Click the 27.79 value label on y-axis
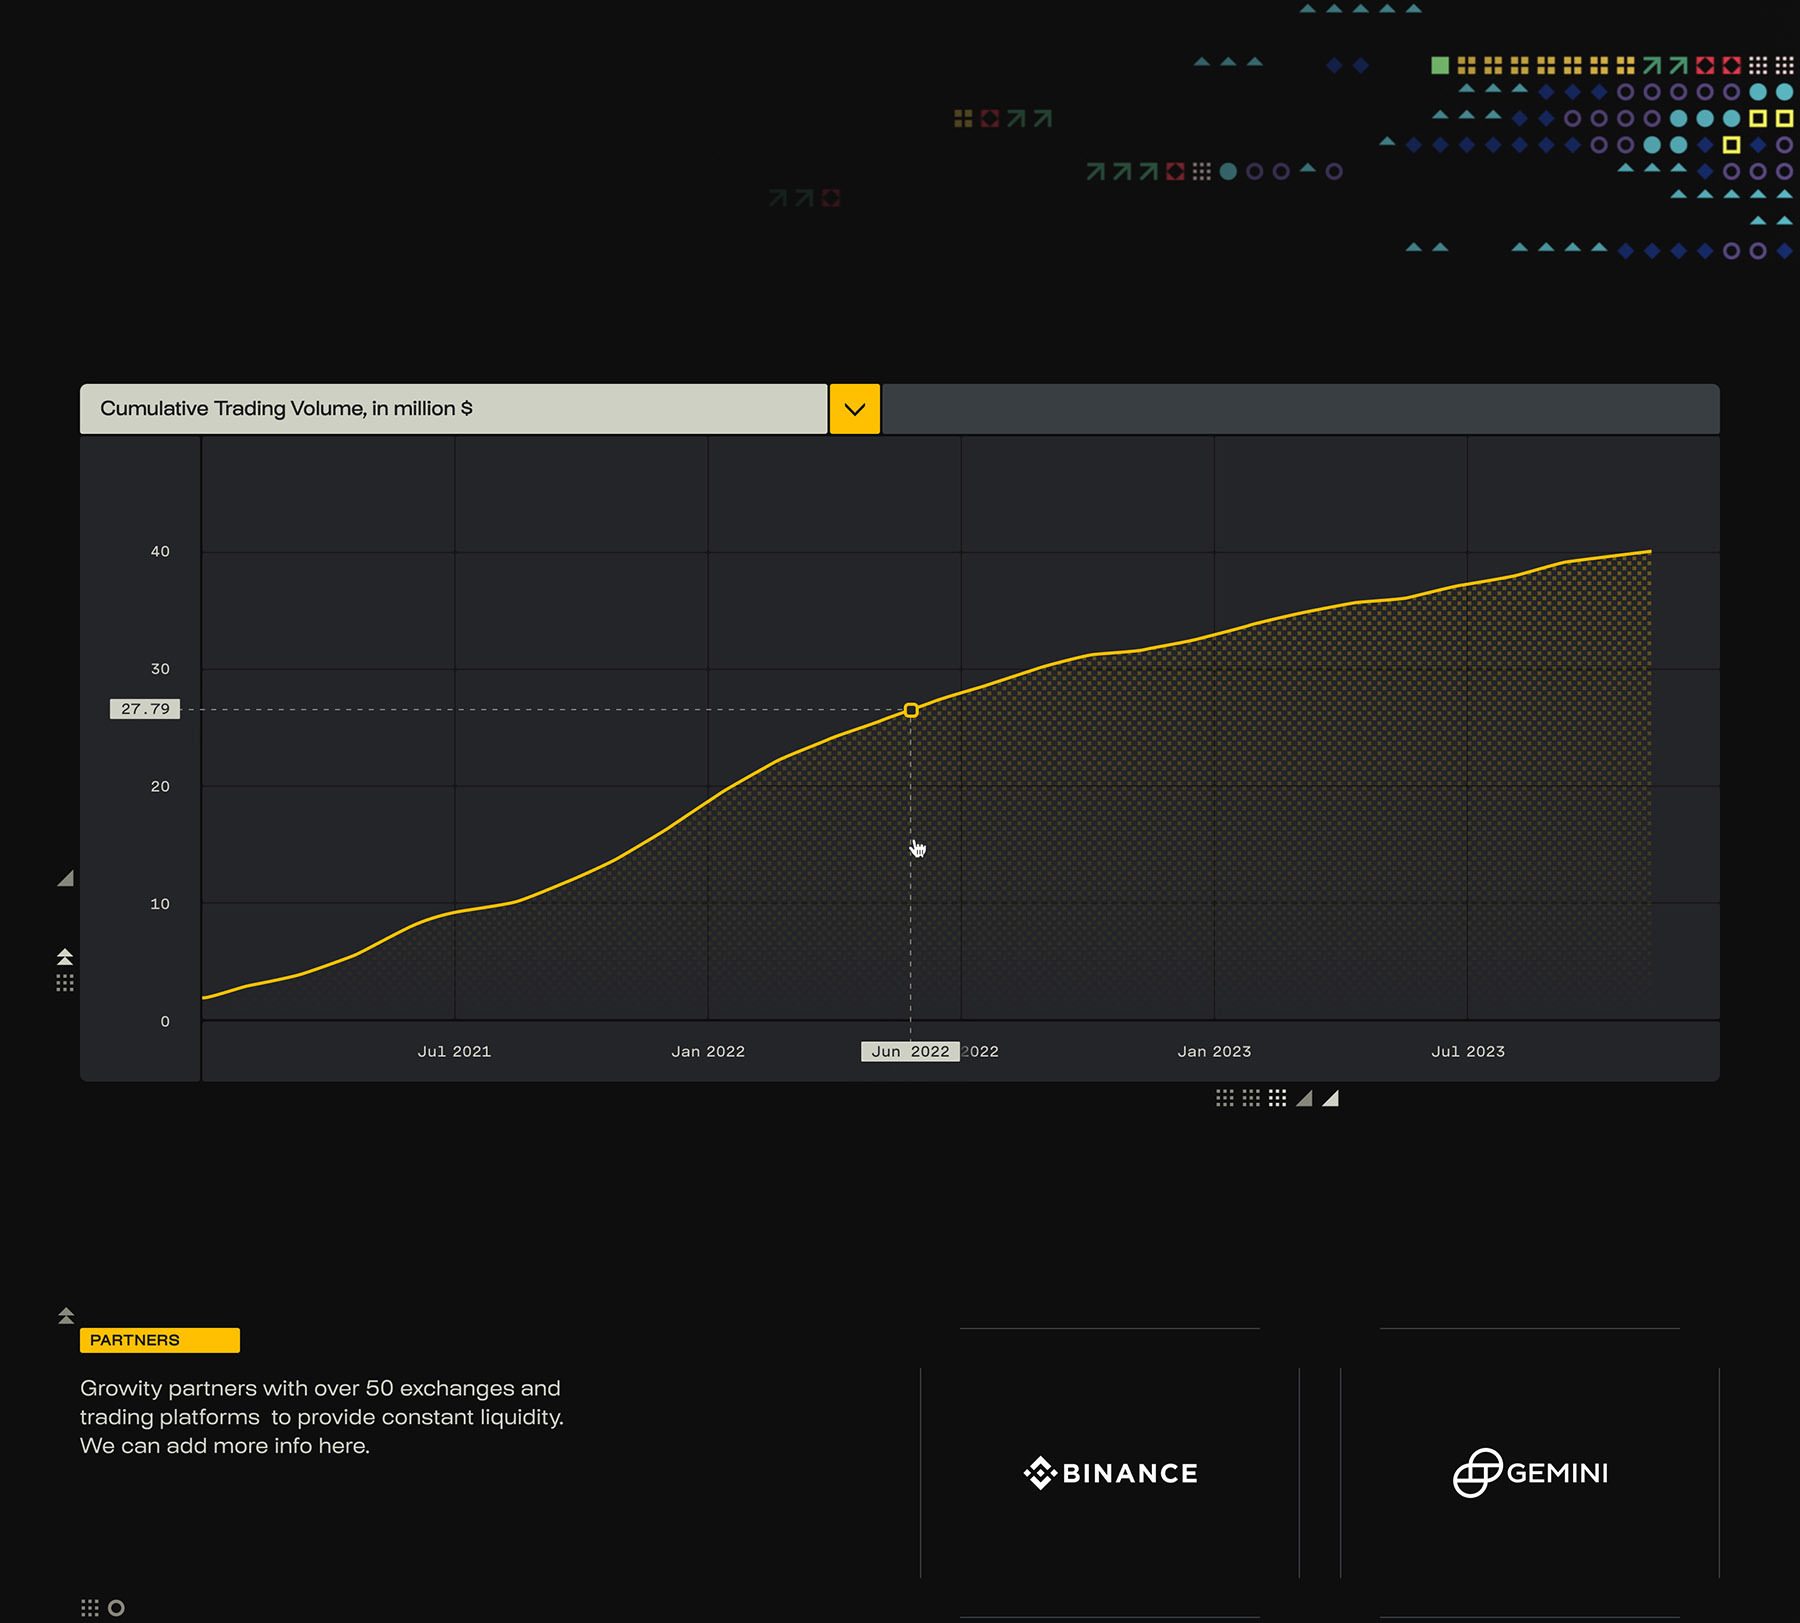This screenshot has width=1800, height=1623. (x=145, y=709)
